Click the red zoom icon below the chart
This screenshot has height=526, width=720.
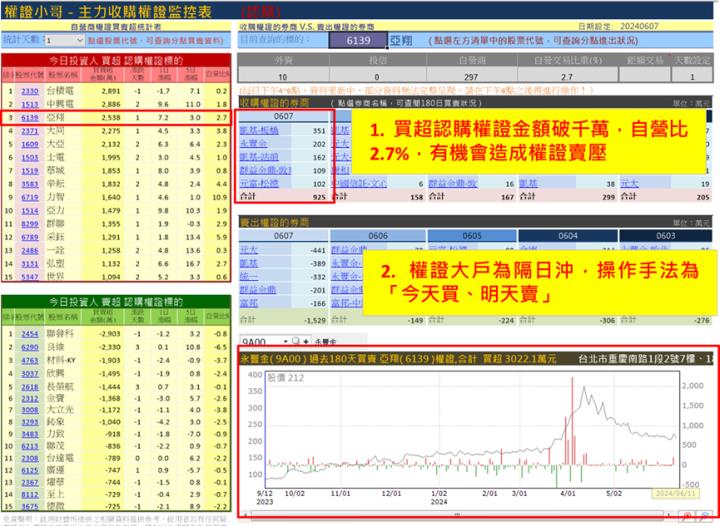tap(687, 517)
